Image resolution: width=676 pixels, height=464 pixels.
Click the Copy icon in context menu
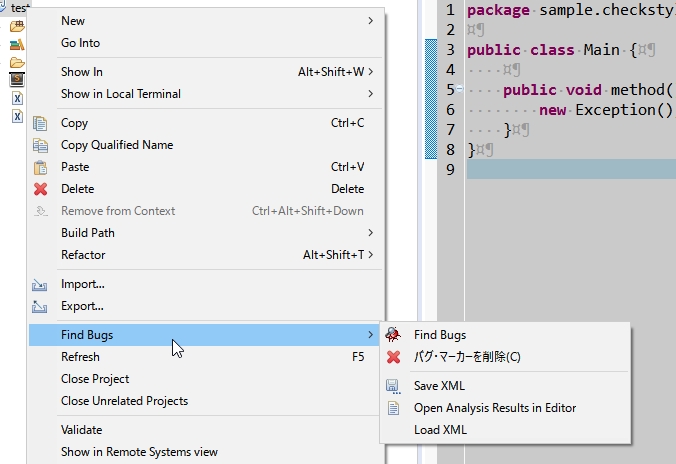pos(41,123)
